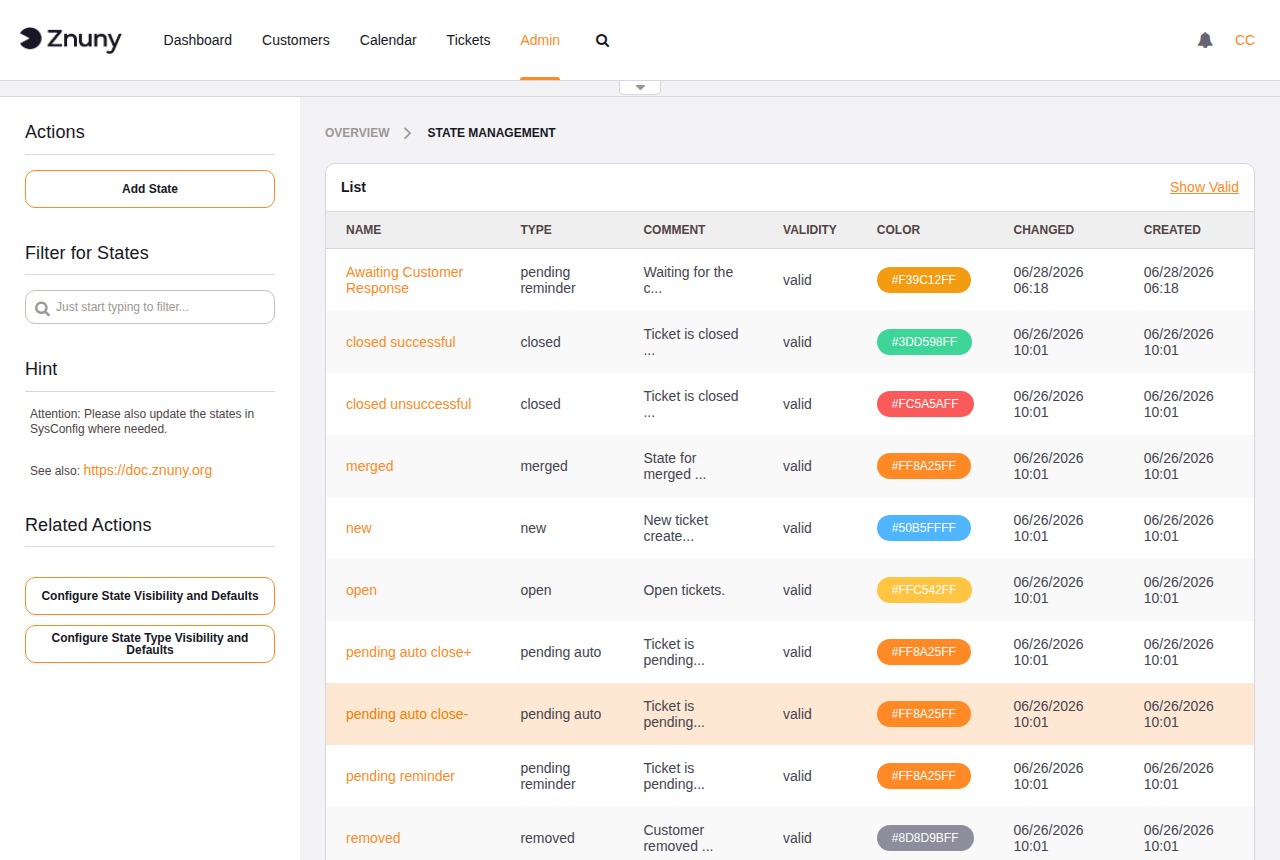Click the #FC5A5AFF color badge
Image resolution: width=1280 pixels, height=860 pixels.
pos(925,404)
